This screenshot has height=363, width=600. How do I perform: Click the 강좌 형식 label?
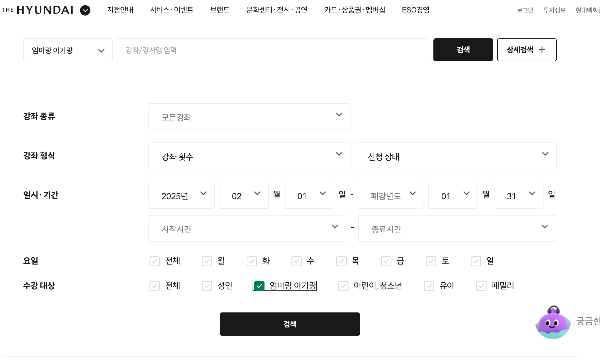(39, 156)
